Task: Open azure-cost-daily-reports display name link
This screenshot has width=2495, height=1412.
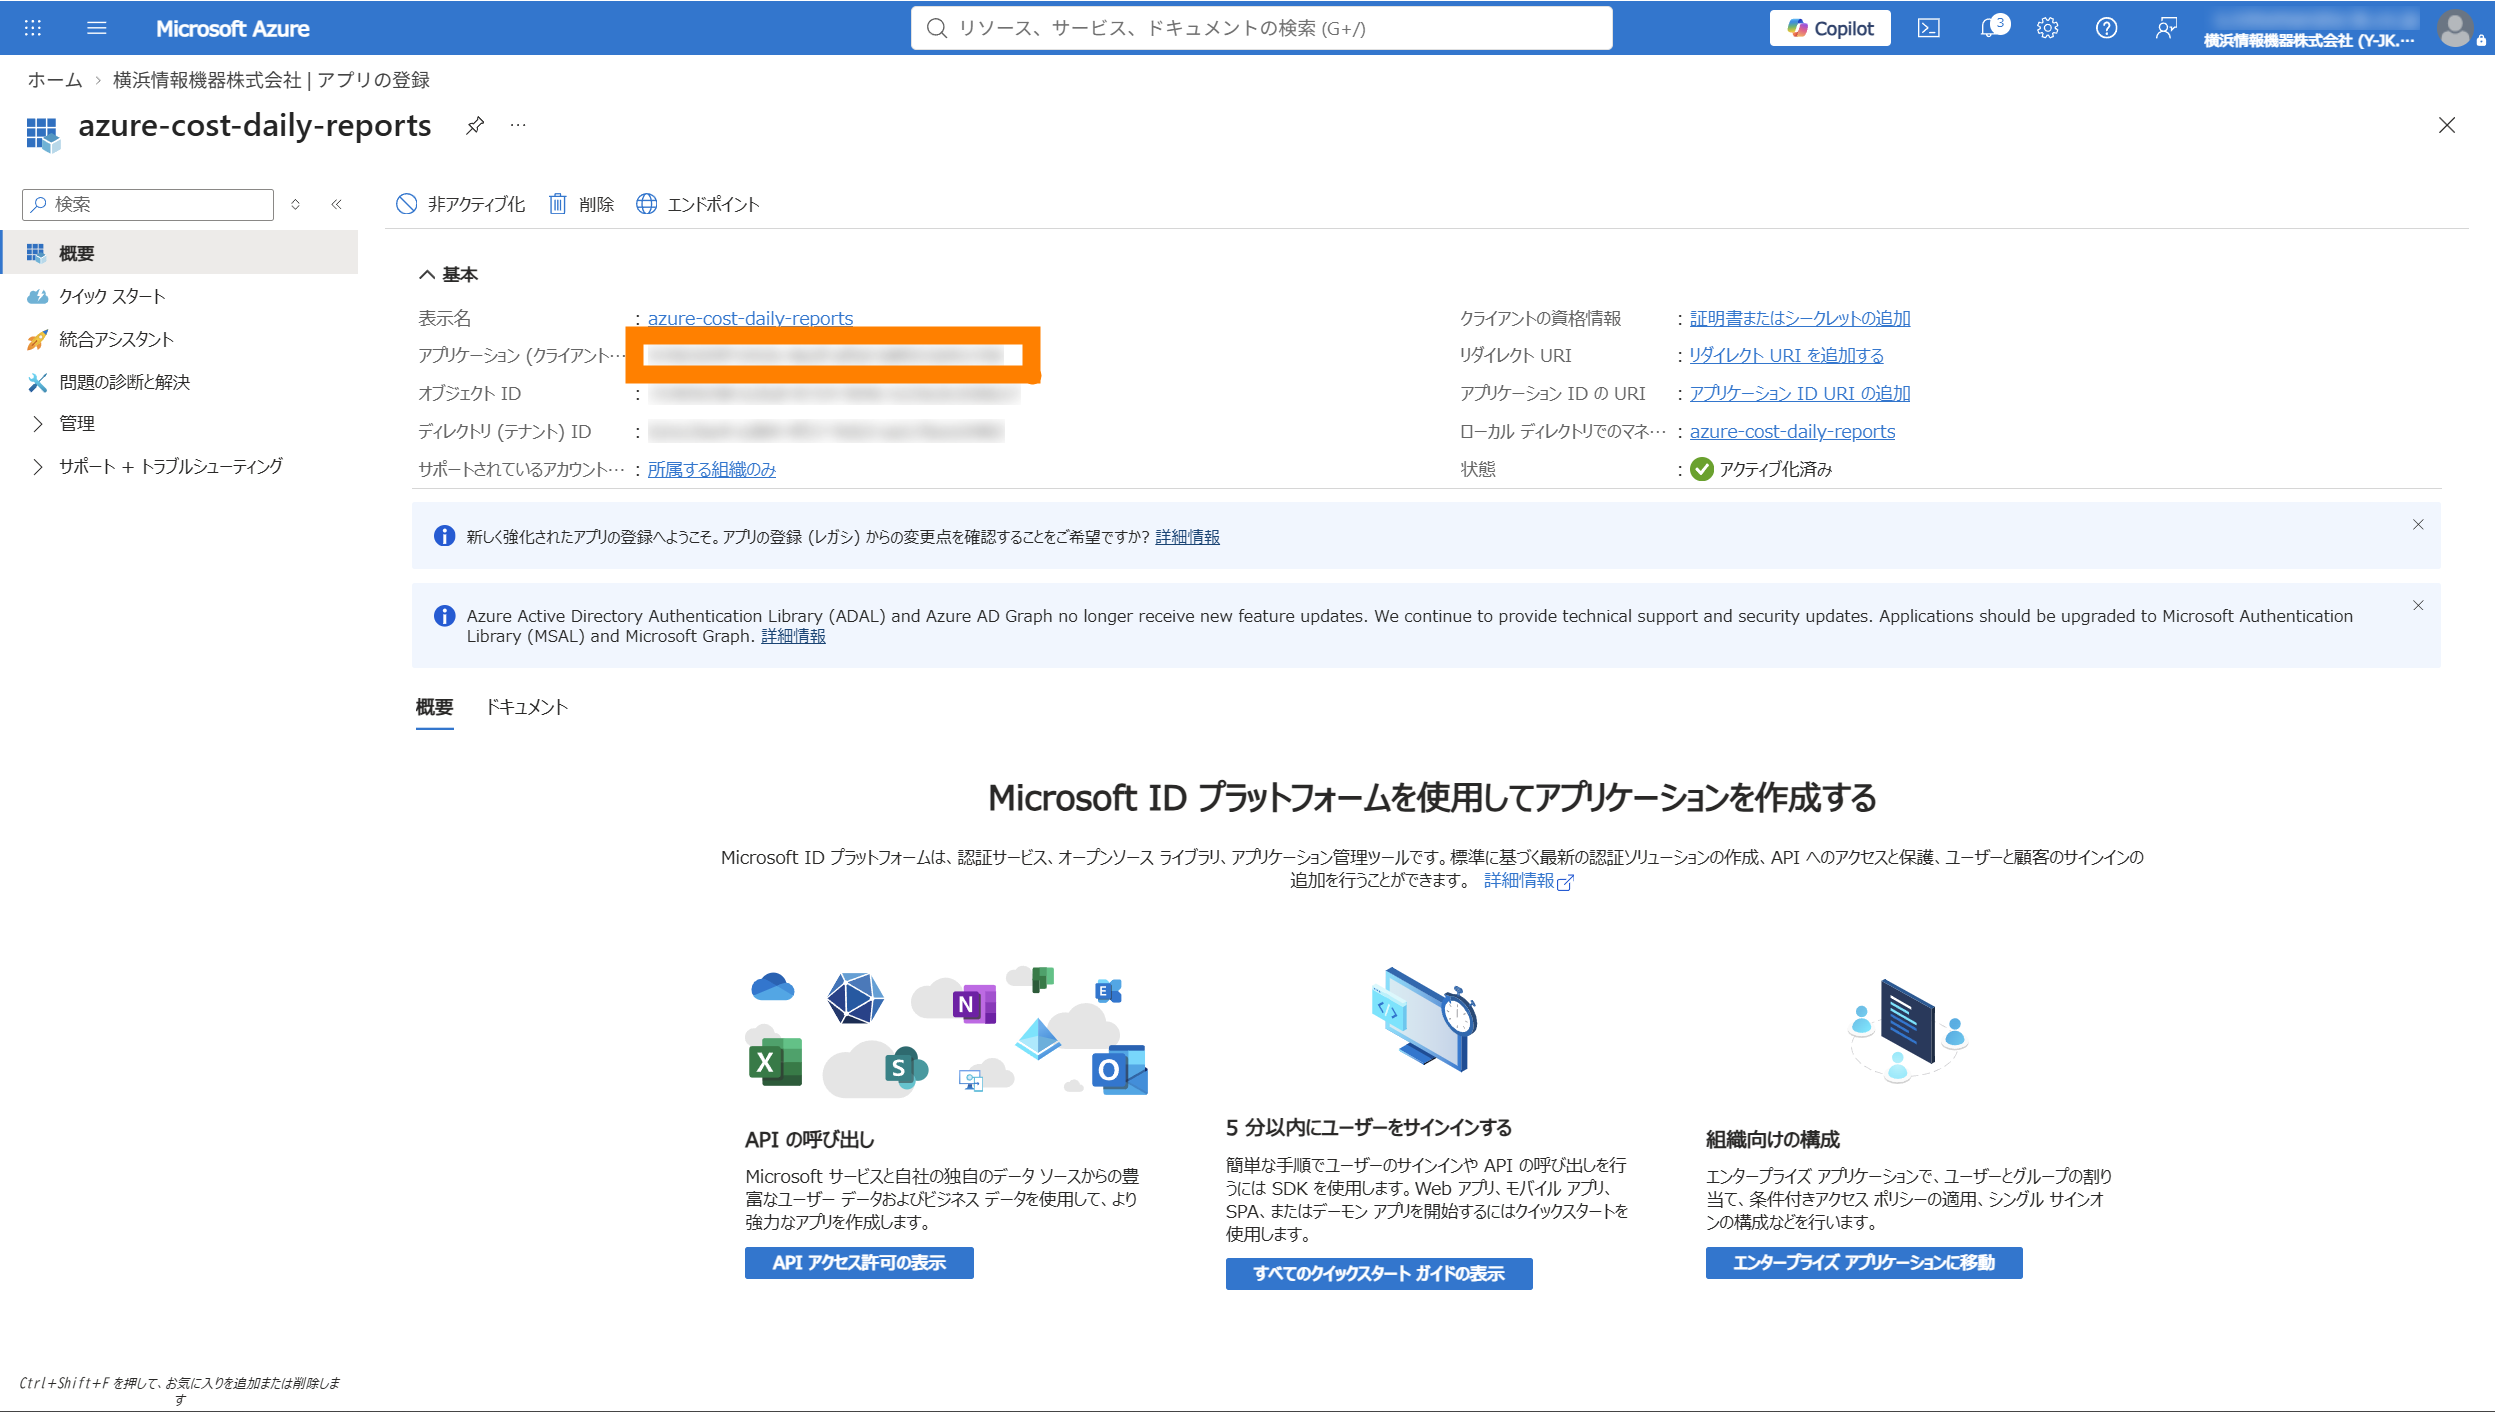Action: coord(750,318)
